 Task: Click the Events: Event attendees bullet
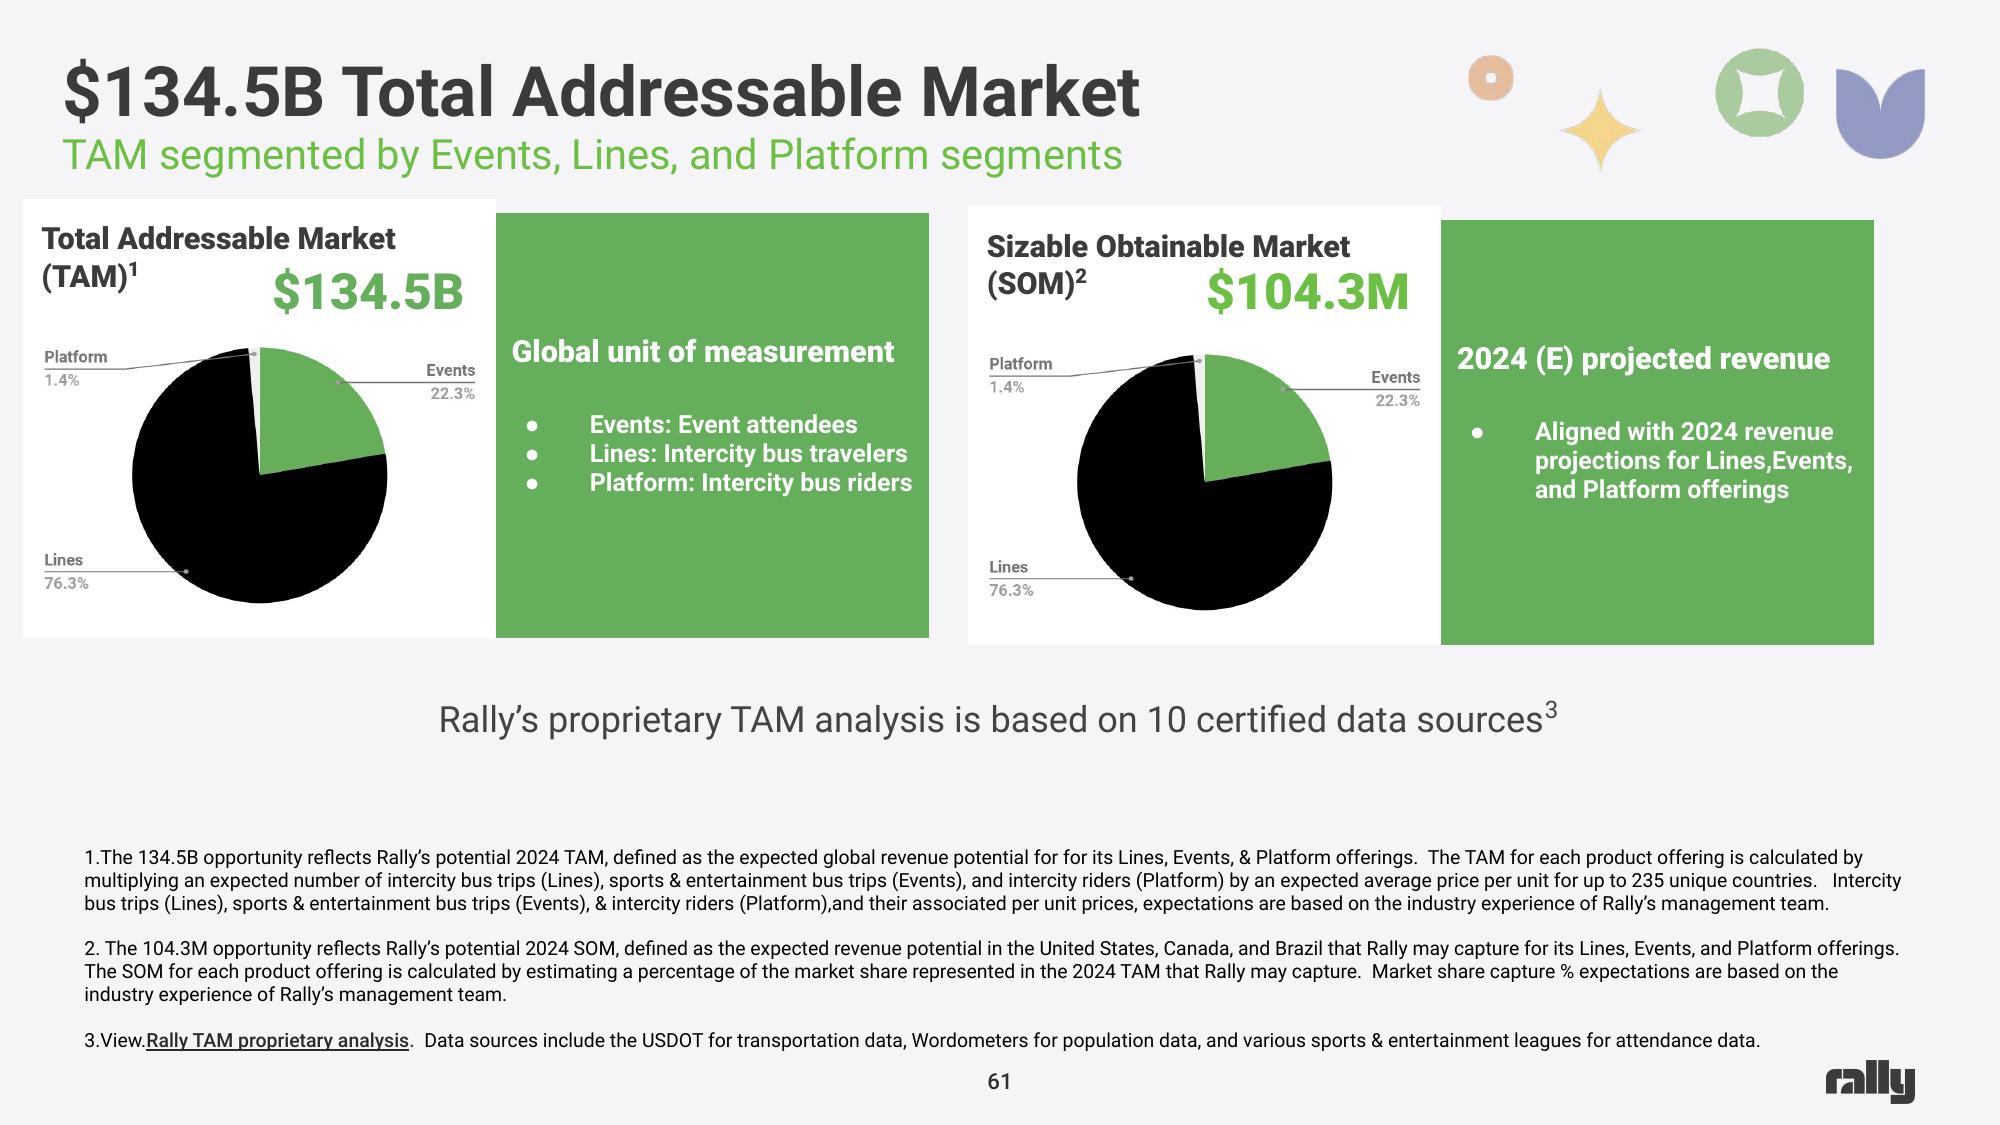click(x=723, y=424)
